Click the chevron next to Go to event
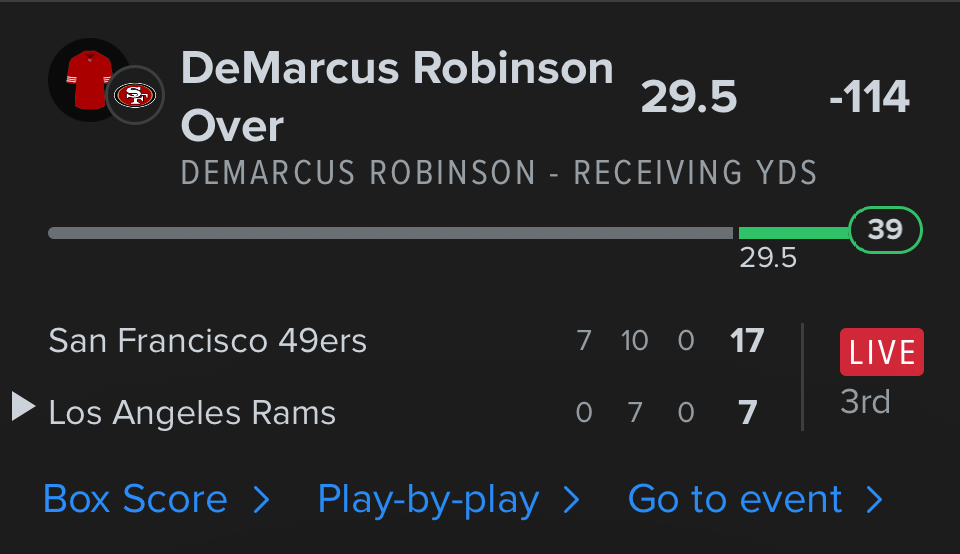Viewport: 960px width, 554px height. pos(874,499)
